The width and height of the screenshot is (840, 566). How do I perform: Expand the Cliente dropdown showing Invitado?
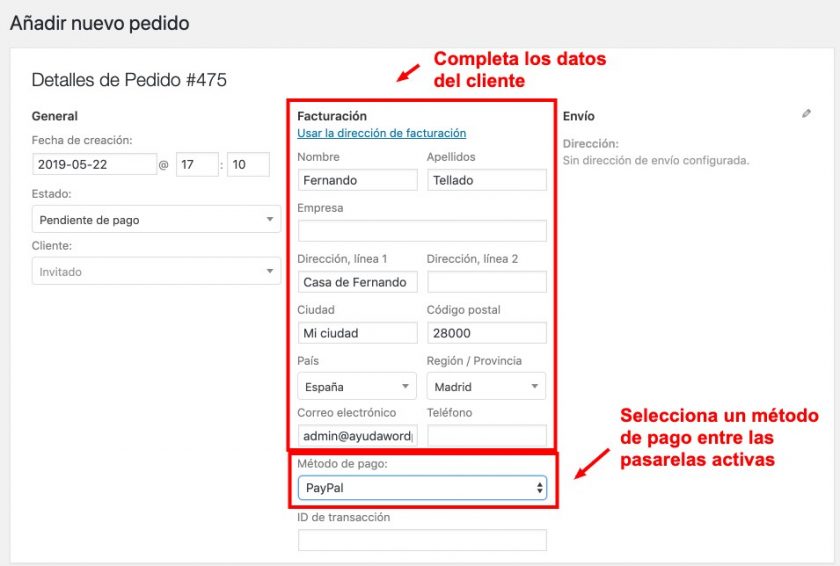[x=157, y=271]
